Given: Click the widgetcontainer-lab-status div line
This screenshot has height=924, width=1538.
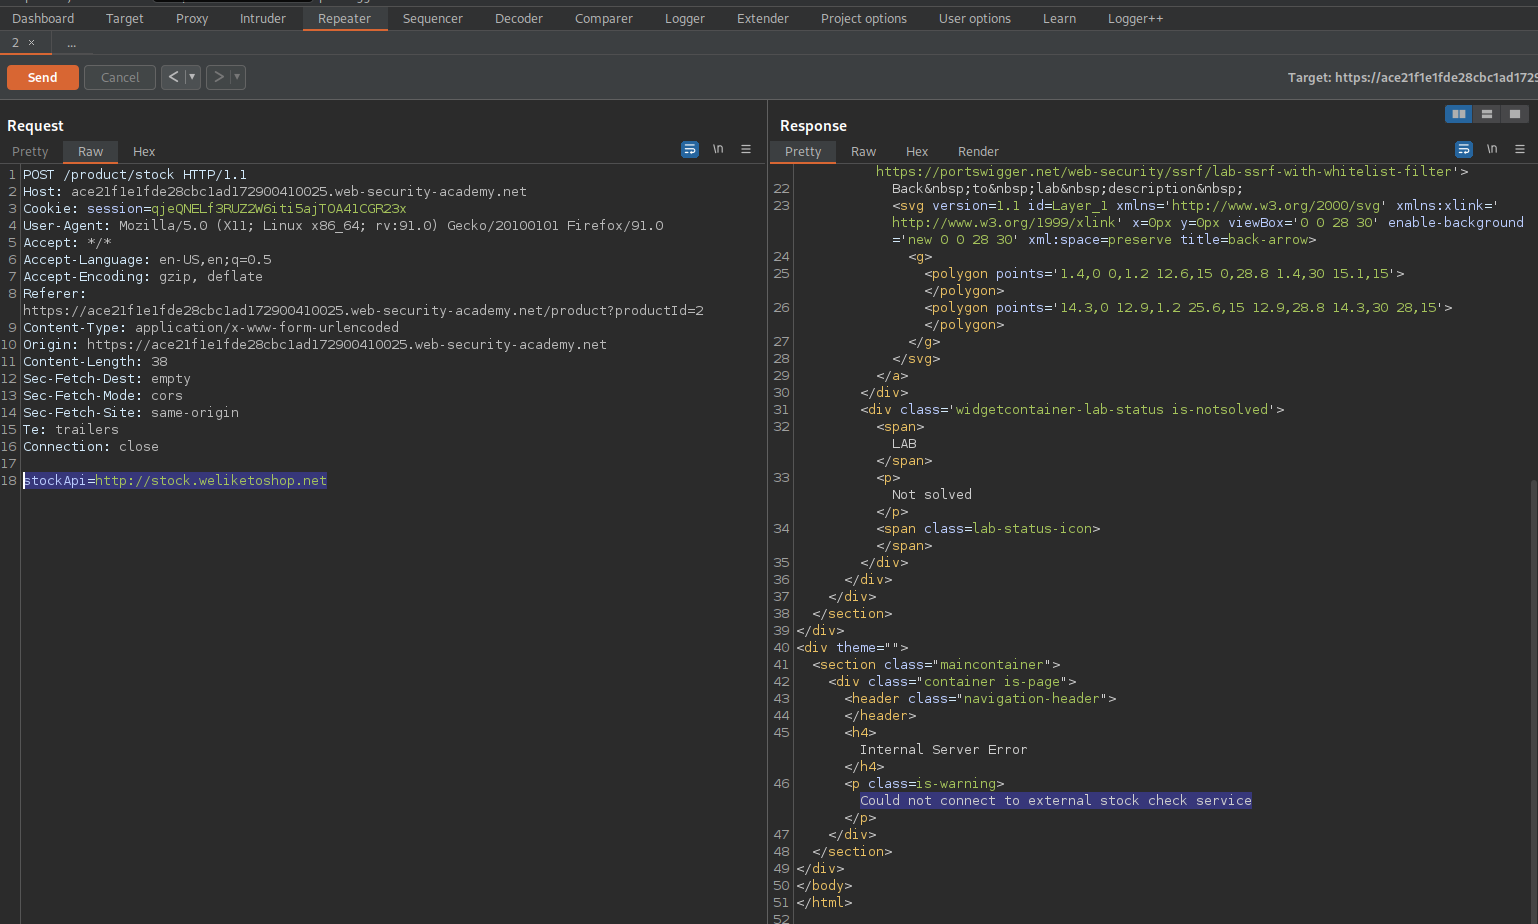Looking at the screenshot, I should tap(1072, 410).
